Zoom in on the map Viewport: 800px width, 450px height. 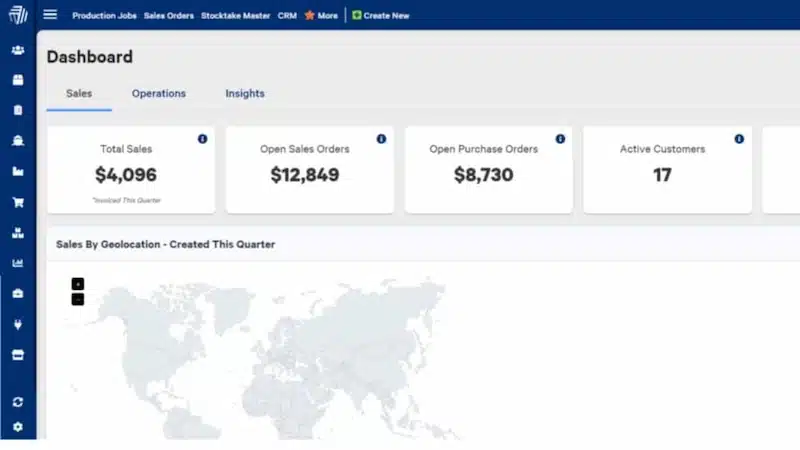point(78,284)
